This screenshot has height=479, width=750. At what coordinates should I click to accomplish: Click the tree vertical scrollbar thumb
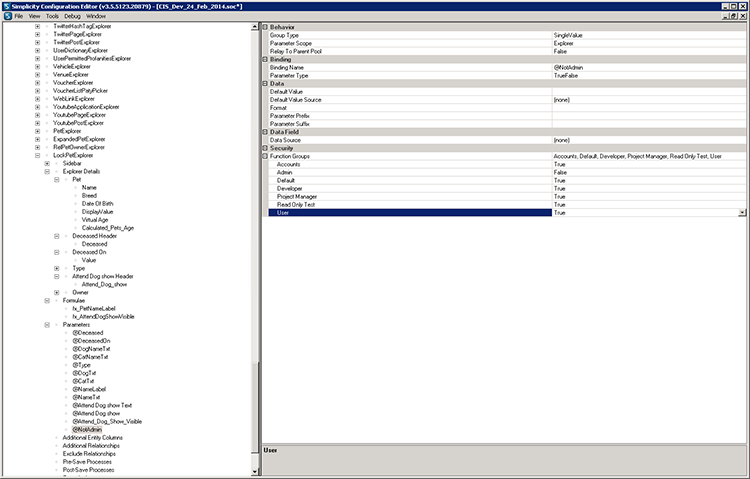coord(254,407)
